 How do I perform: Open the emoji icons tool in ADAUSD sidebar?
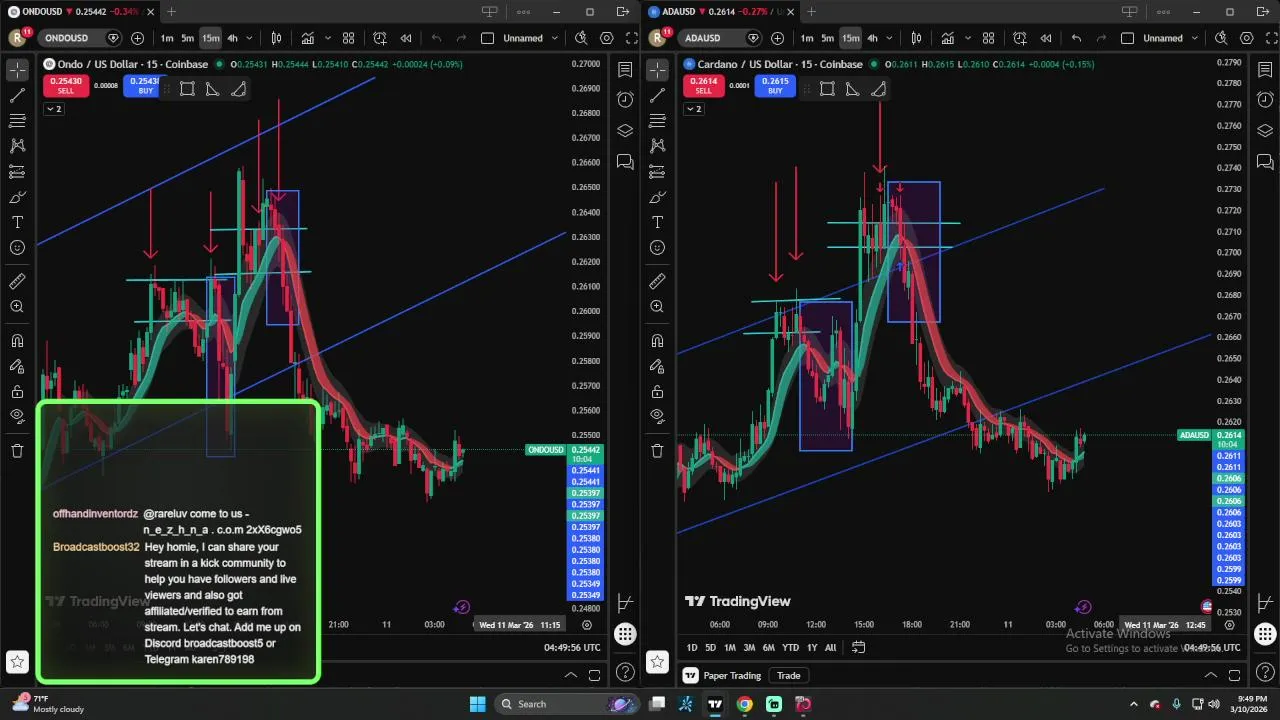click(x=657, y=247)
